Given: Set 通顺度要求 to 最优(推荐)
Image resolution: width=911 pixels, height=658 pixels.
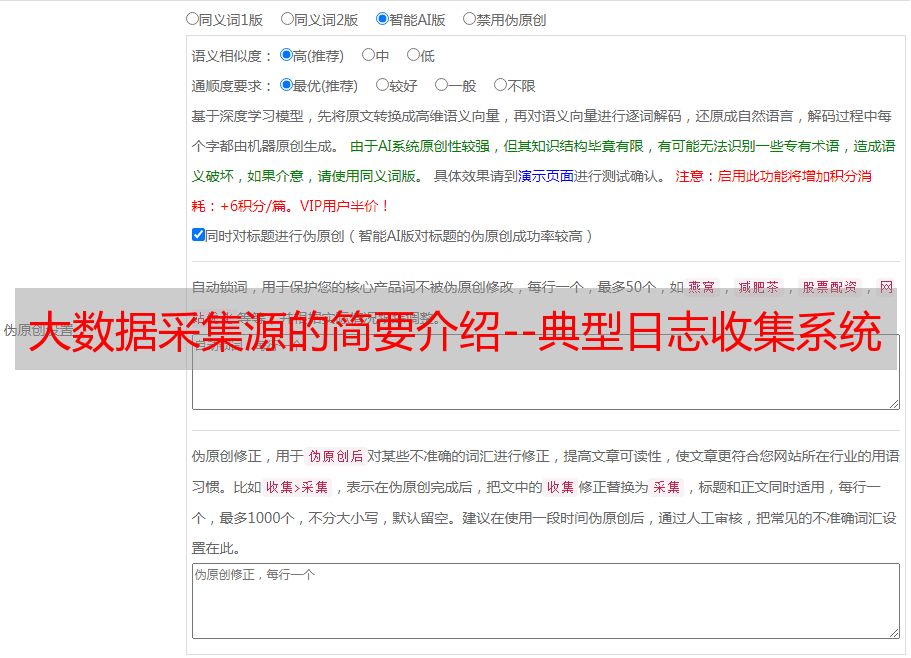Looking at the screenshot, I should click(x=286, y=85).
